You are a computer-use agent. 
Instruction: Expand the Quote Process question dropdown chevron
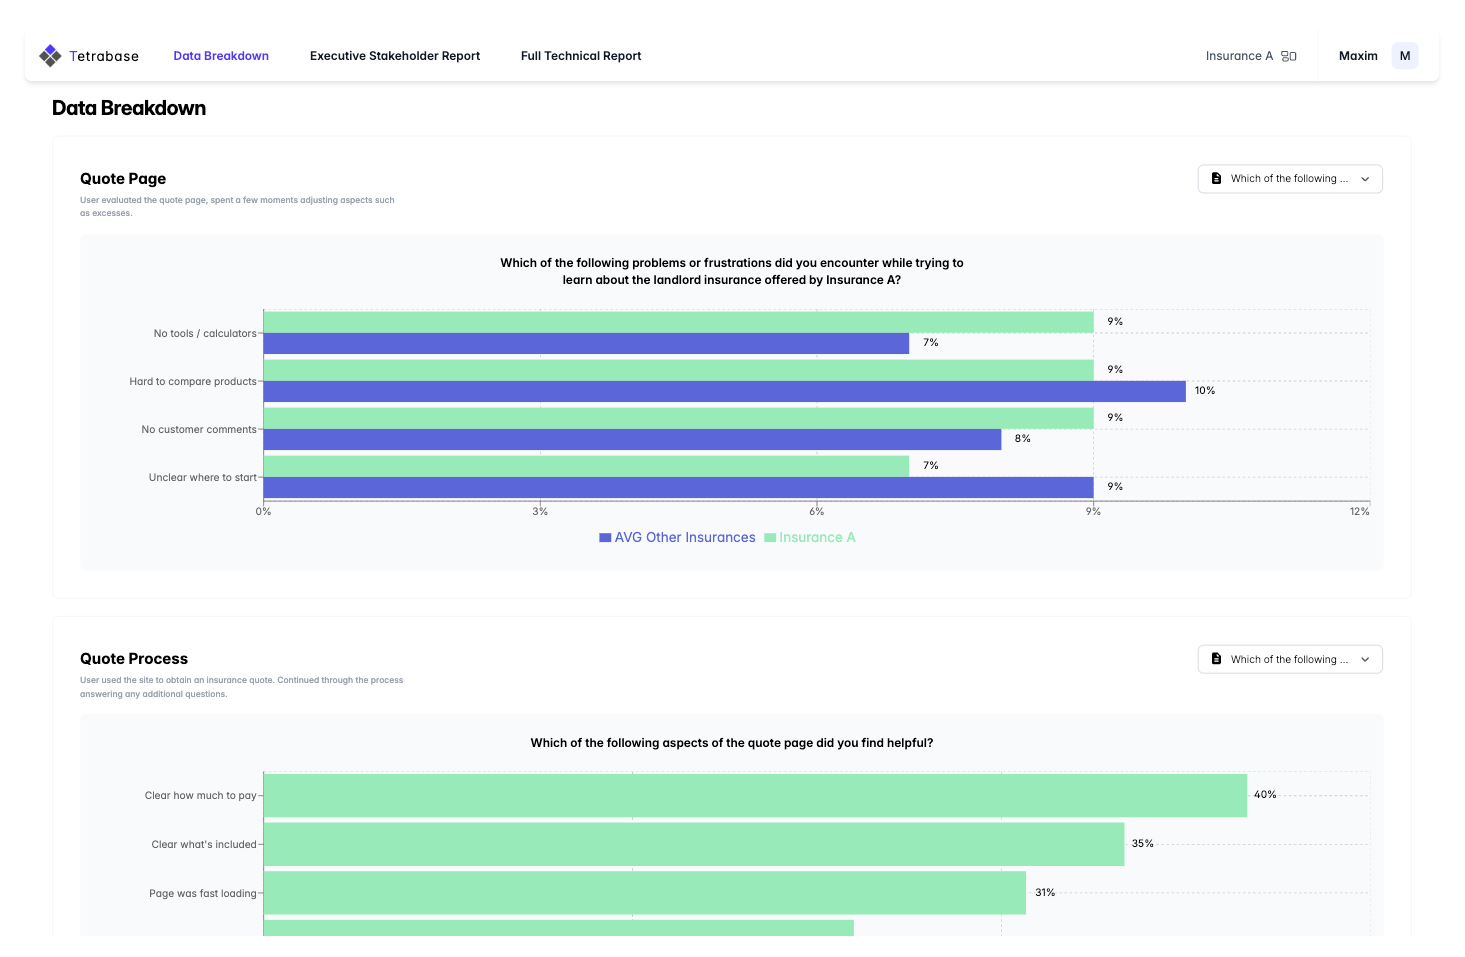tap(1365, 660)
